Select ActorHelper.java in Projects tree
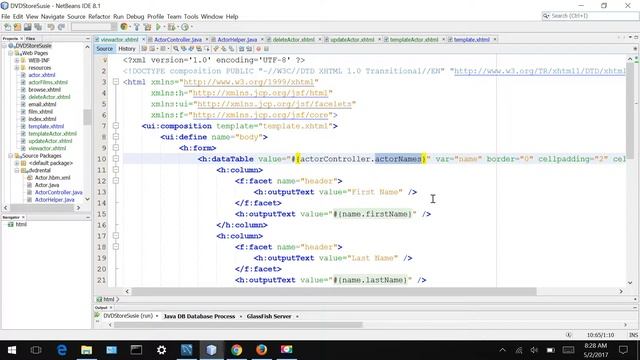 point(54,200)
